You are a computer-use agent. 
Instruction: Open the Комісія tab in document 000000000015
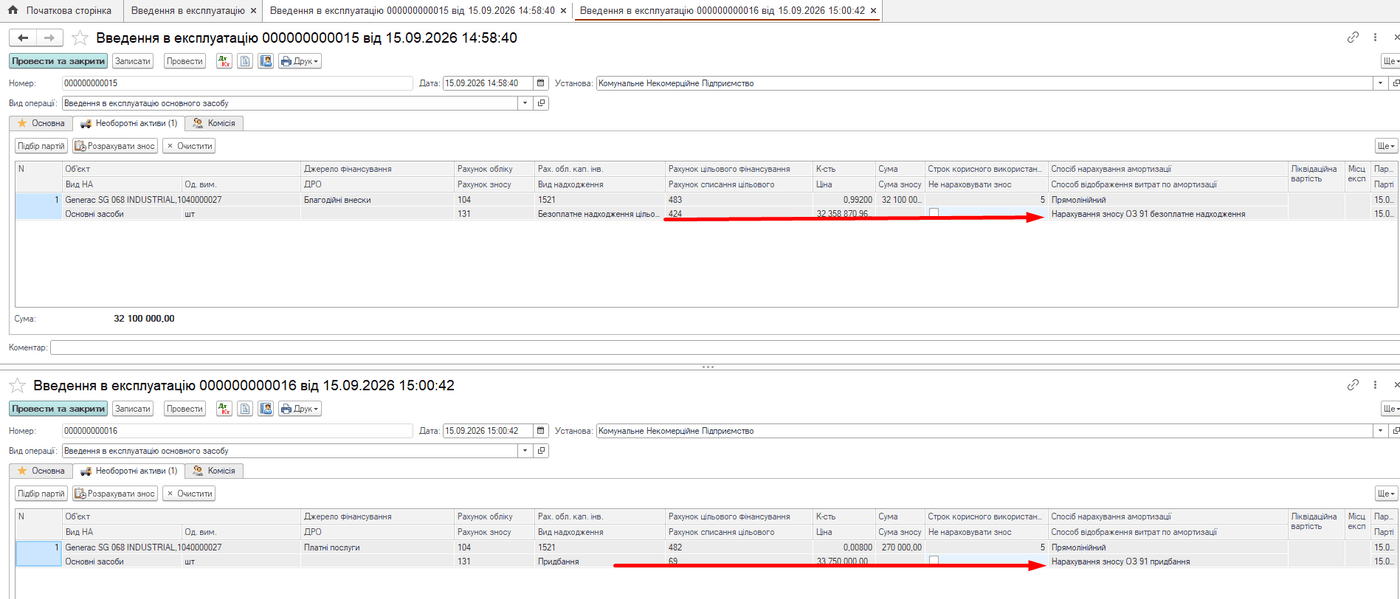tap(214, 123)
